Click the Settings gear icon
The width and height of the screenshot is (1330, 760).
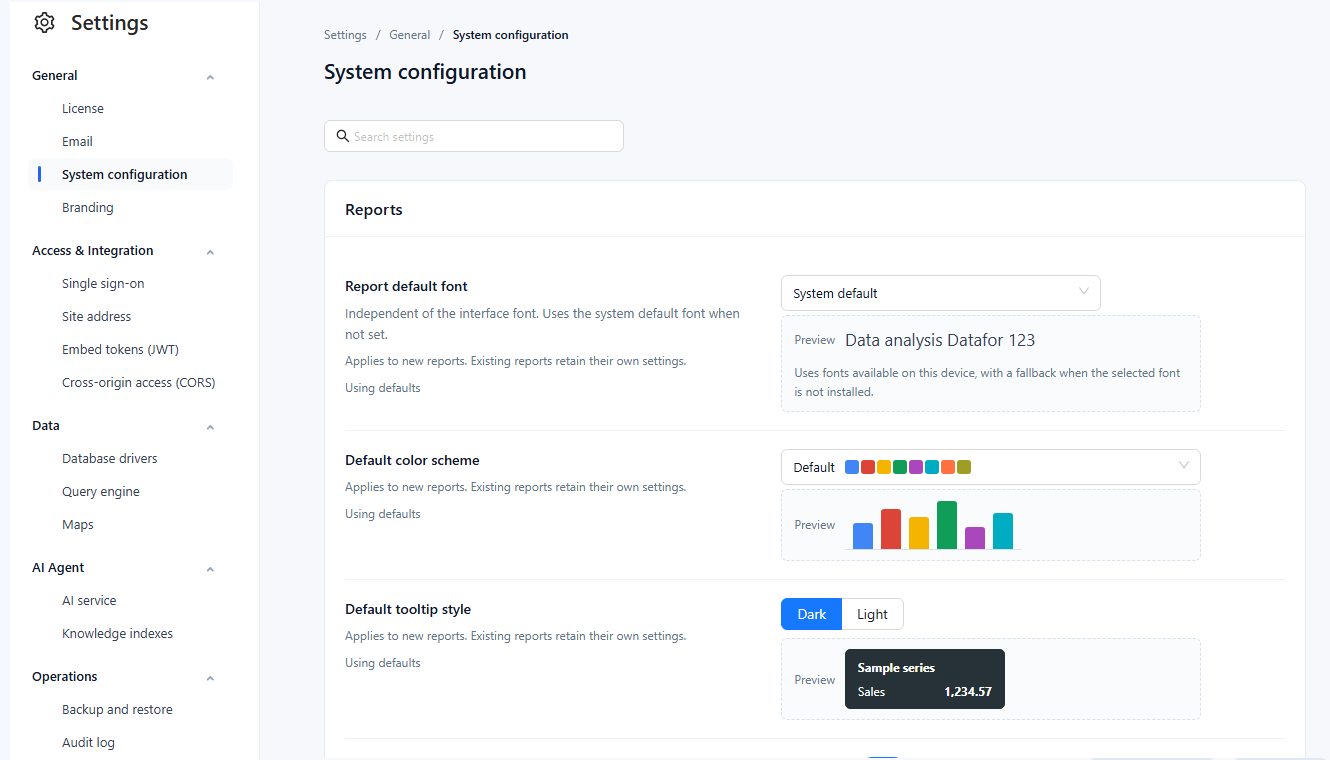[x=45, y=23]
